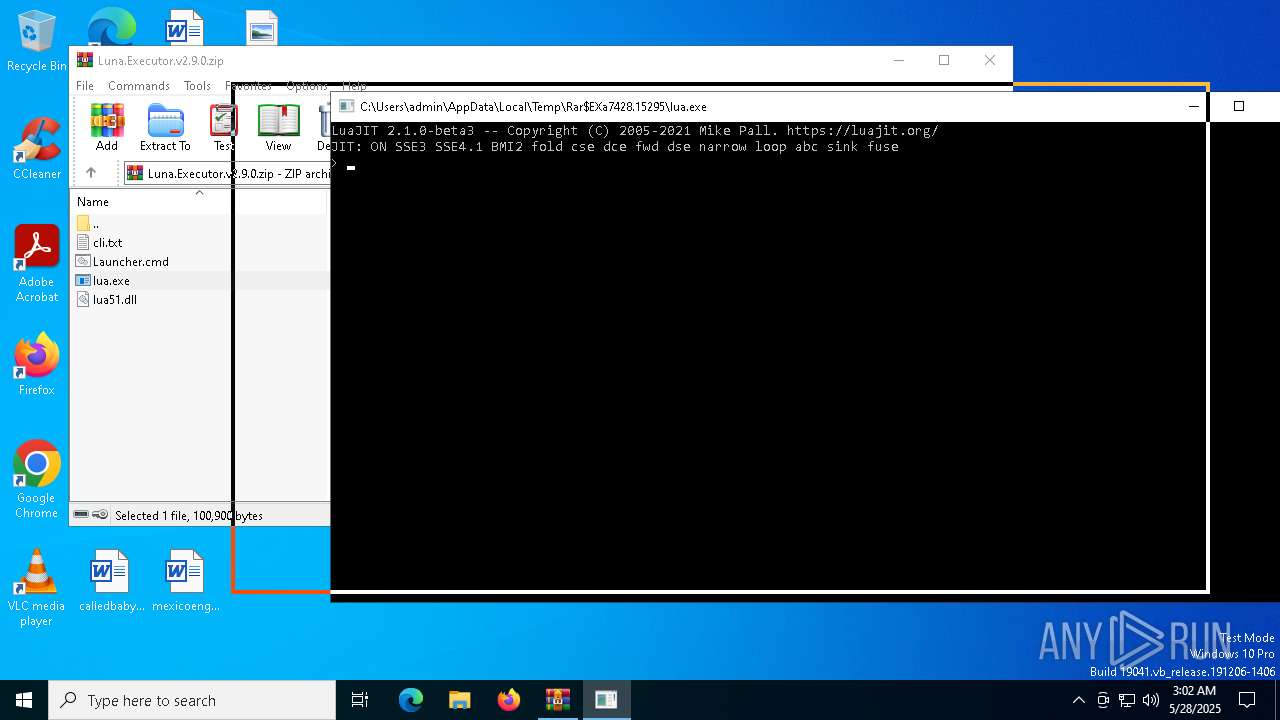This screenshot has width=1280, height=720.
Task: Open the image file icon at top of desktop
Action: pyautogui.click(x=262, y=28)
